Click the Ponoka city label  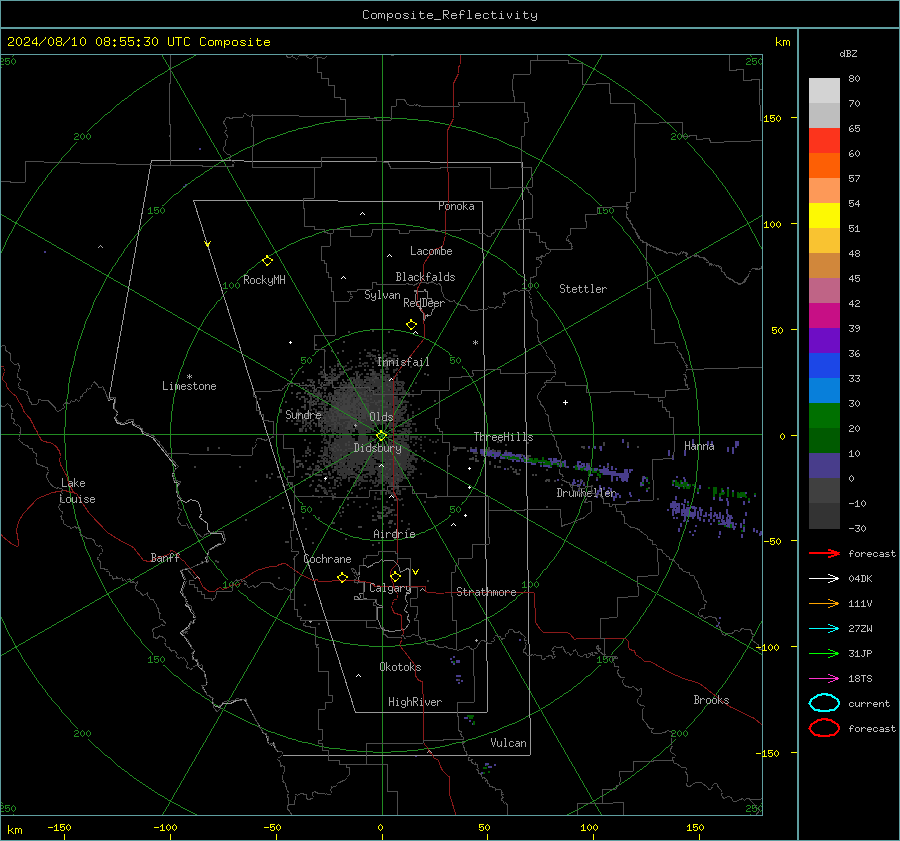click(456, 206)
